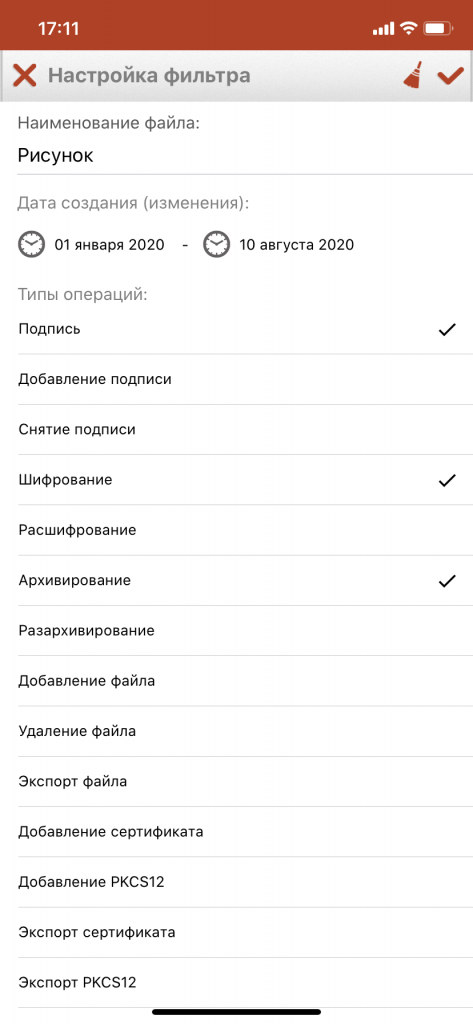473x1024 pixels.
Task: Uncheck the Шифрование operation type
Action: pos(236,480)
